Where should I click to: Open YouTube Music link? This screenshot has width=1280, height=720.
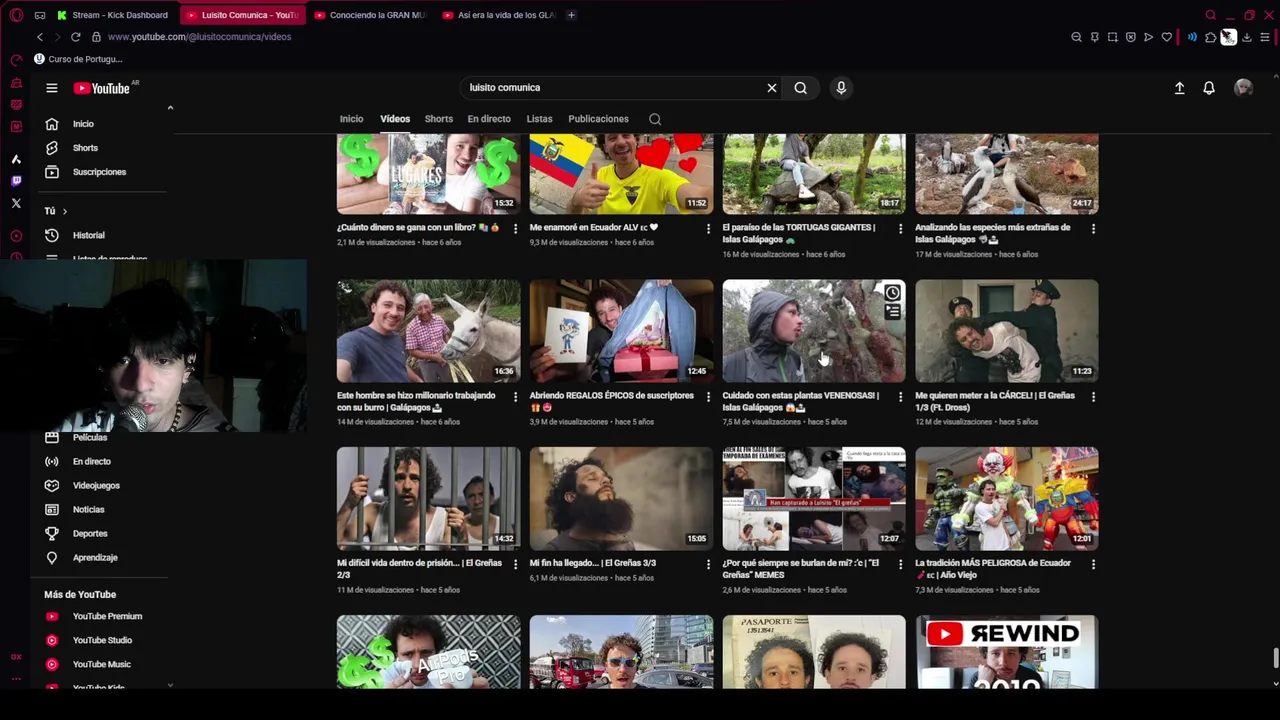100,664
